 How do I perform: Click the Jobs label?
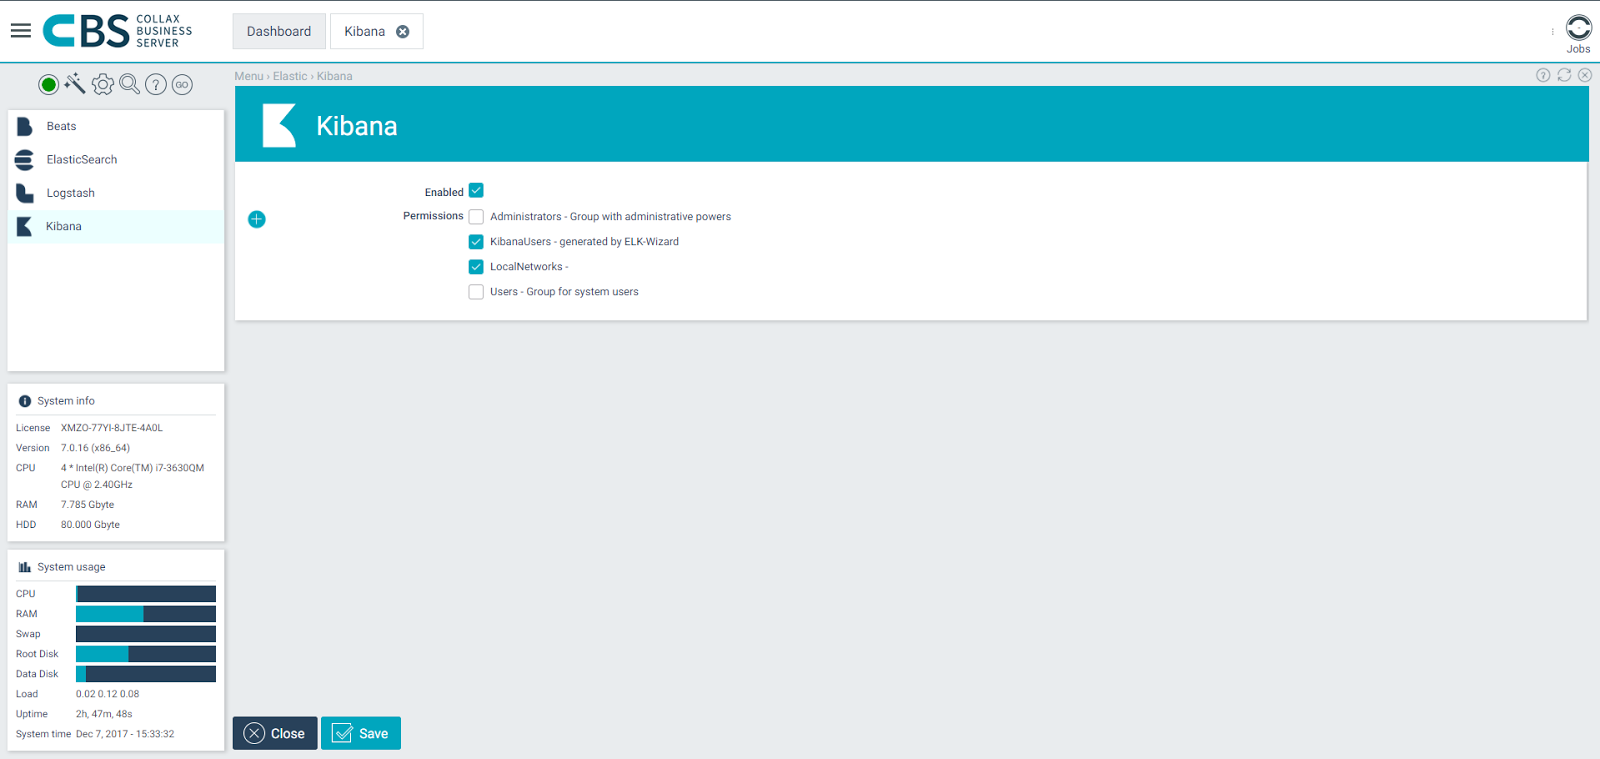tap(1579, 49)
